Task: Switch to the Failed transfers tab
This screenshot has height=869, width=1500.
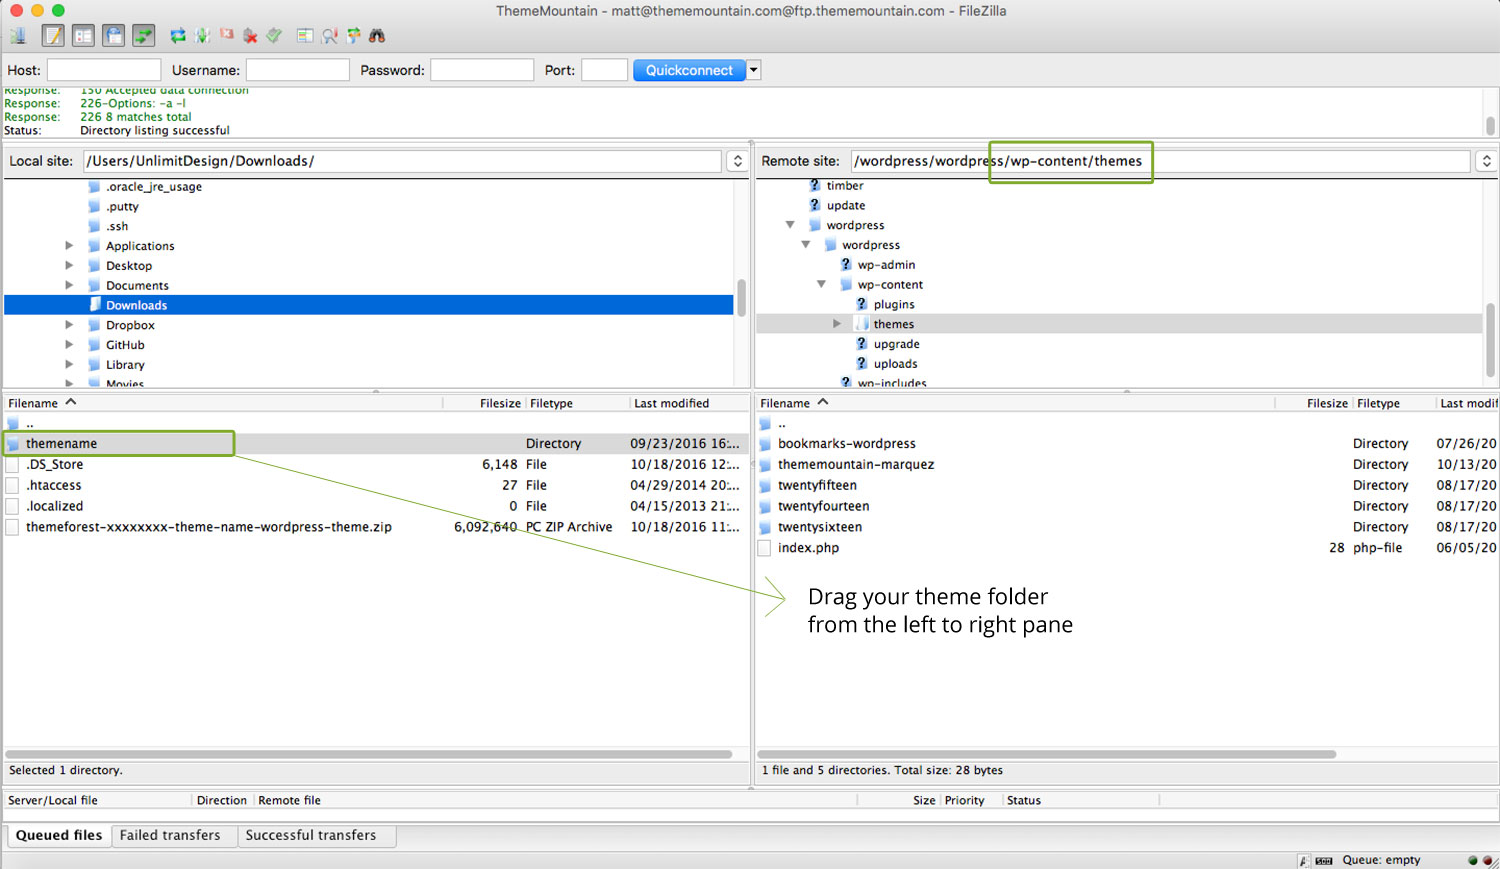Action: 170,835
